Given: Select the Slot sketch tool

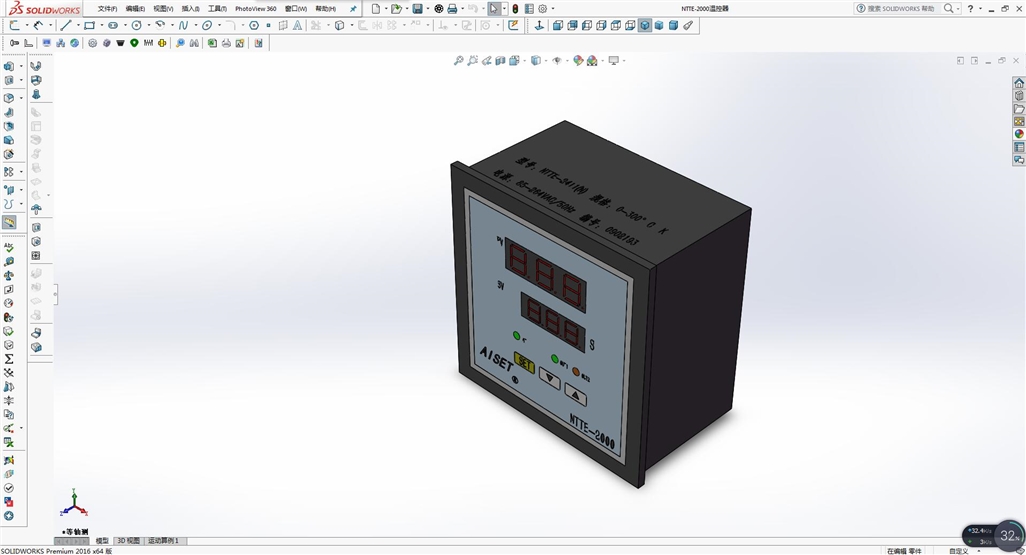Looking at the screenshot, I should click(113, 26).
